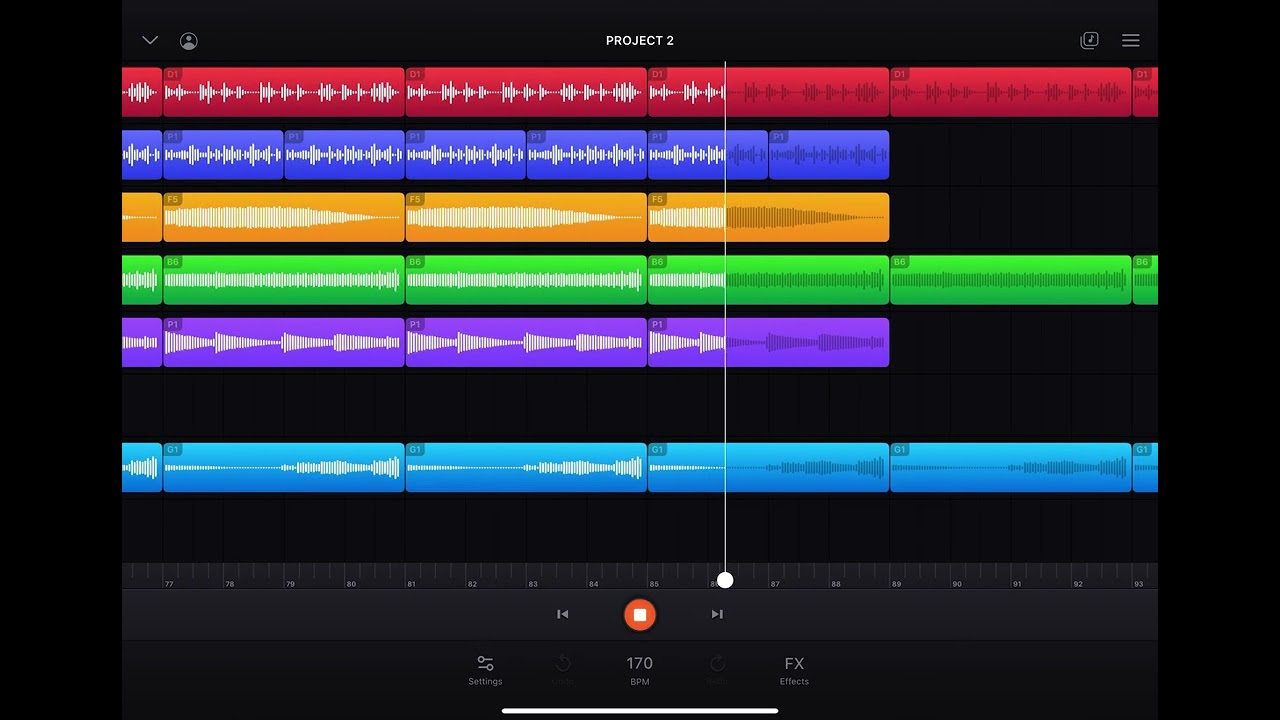1280x720 pixels.
Task: Grab the white playhead handle
Action: coord(725,580)
